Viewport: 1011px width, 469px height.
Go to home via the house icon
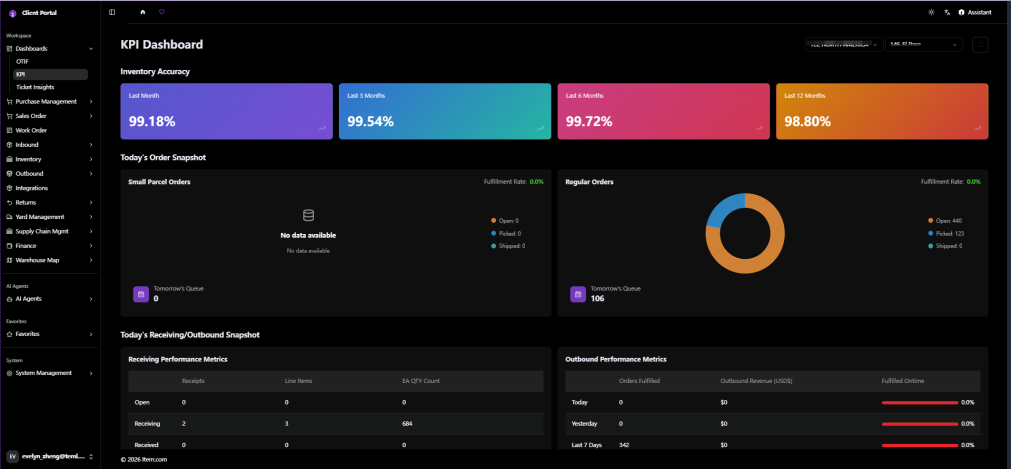142,12
